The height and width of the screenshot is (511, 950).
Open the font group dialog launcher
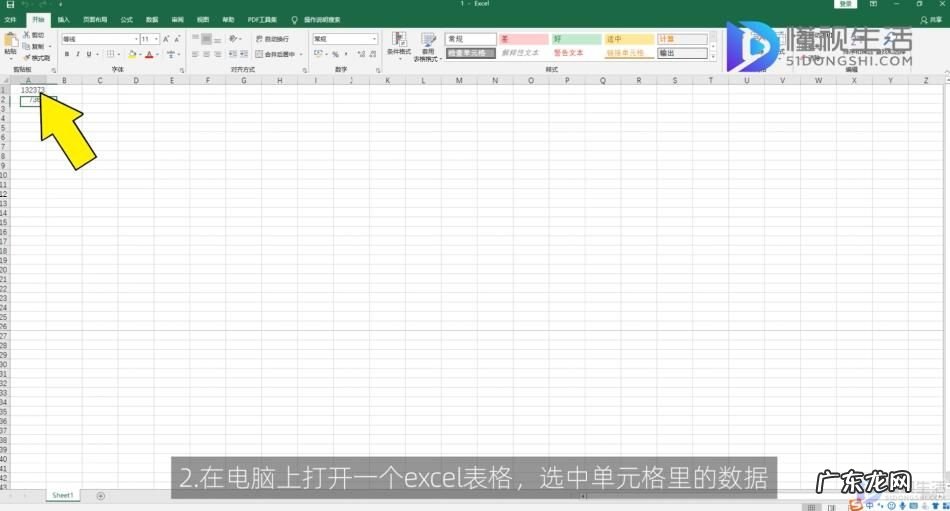coord(181,70)
